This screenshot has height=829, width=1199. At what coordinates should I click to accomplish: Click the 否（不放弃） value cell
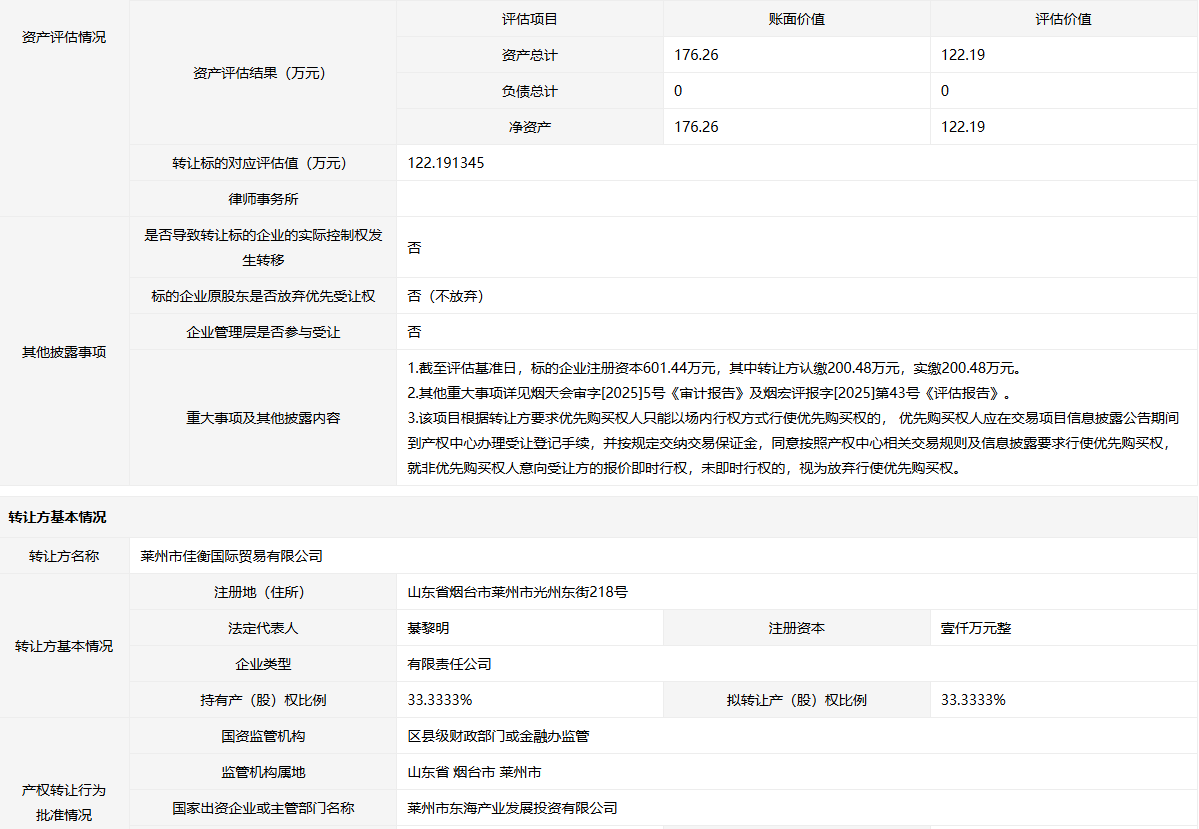(446, 296)
